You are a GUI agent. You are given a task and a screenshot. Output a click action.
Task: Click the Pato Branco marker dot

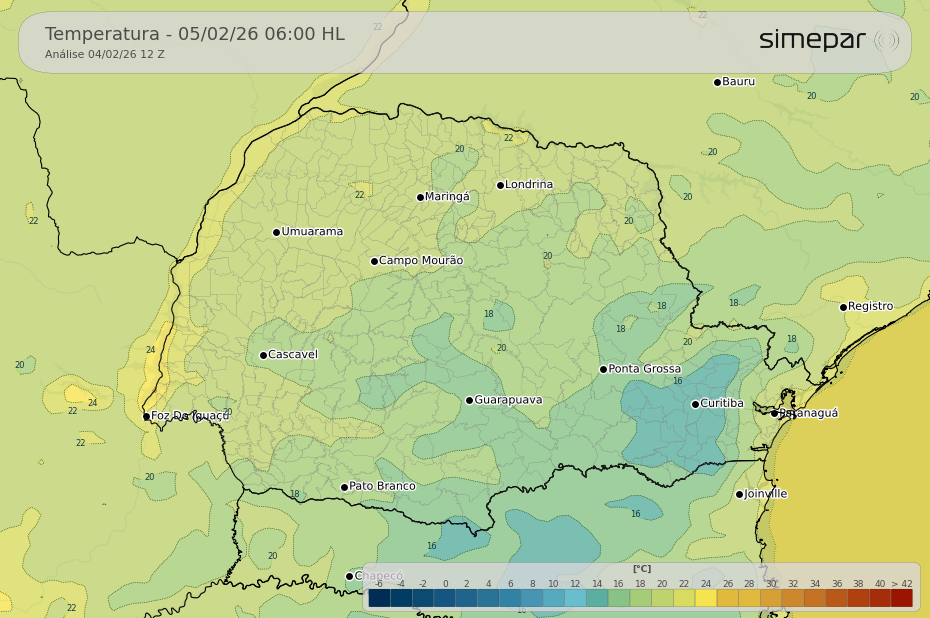coord(344,487)
